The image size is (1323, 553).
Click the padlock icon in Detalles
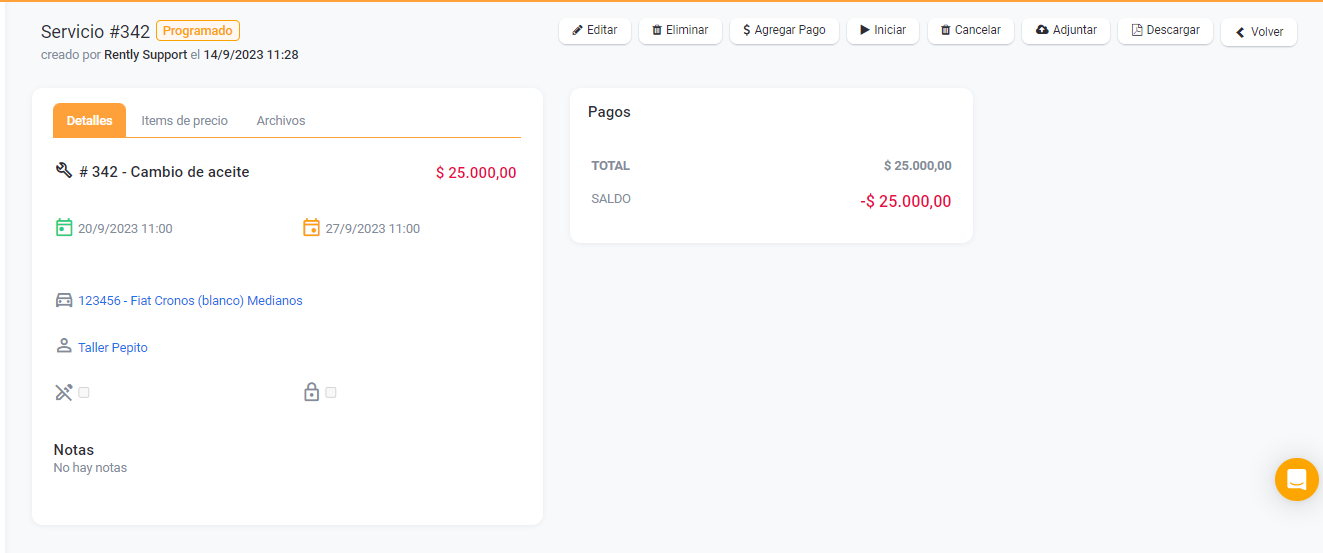[x=311, y=392]
